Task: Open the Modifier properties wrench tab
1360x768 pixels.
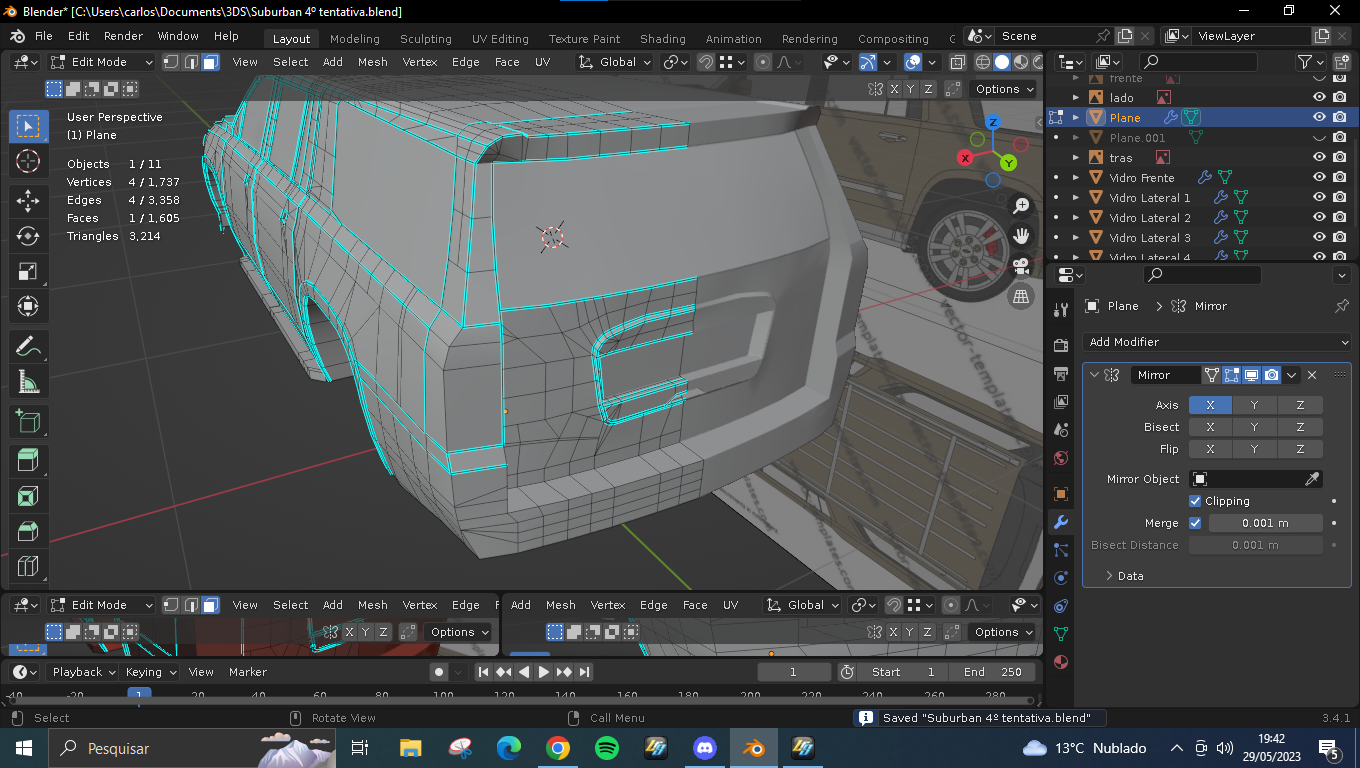Action: click(x=1061, y=522)
